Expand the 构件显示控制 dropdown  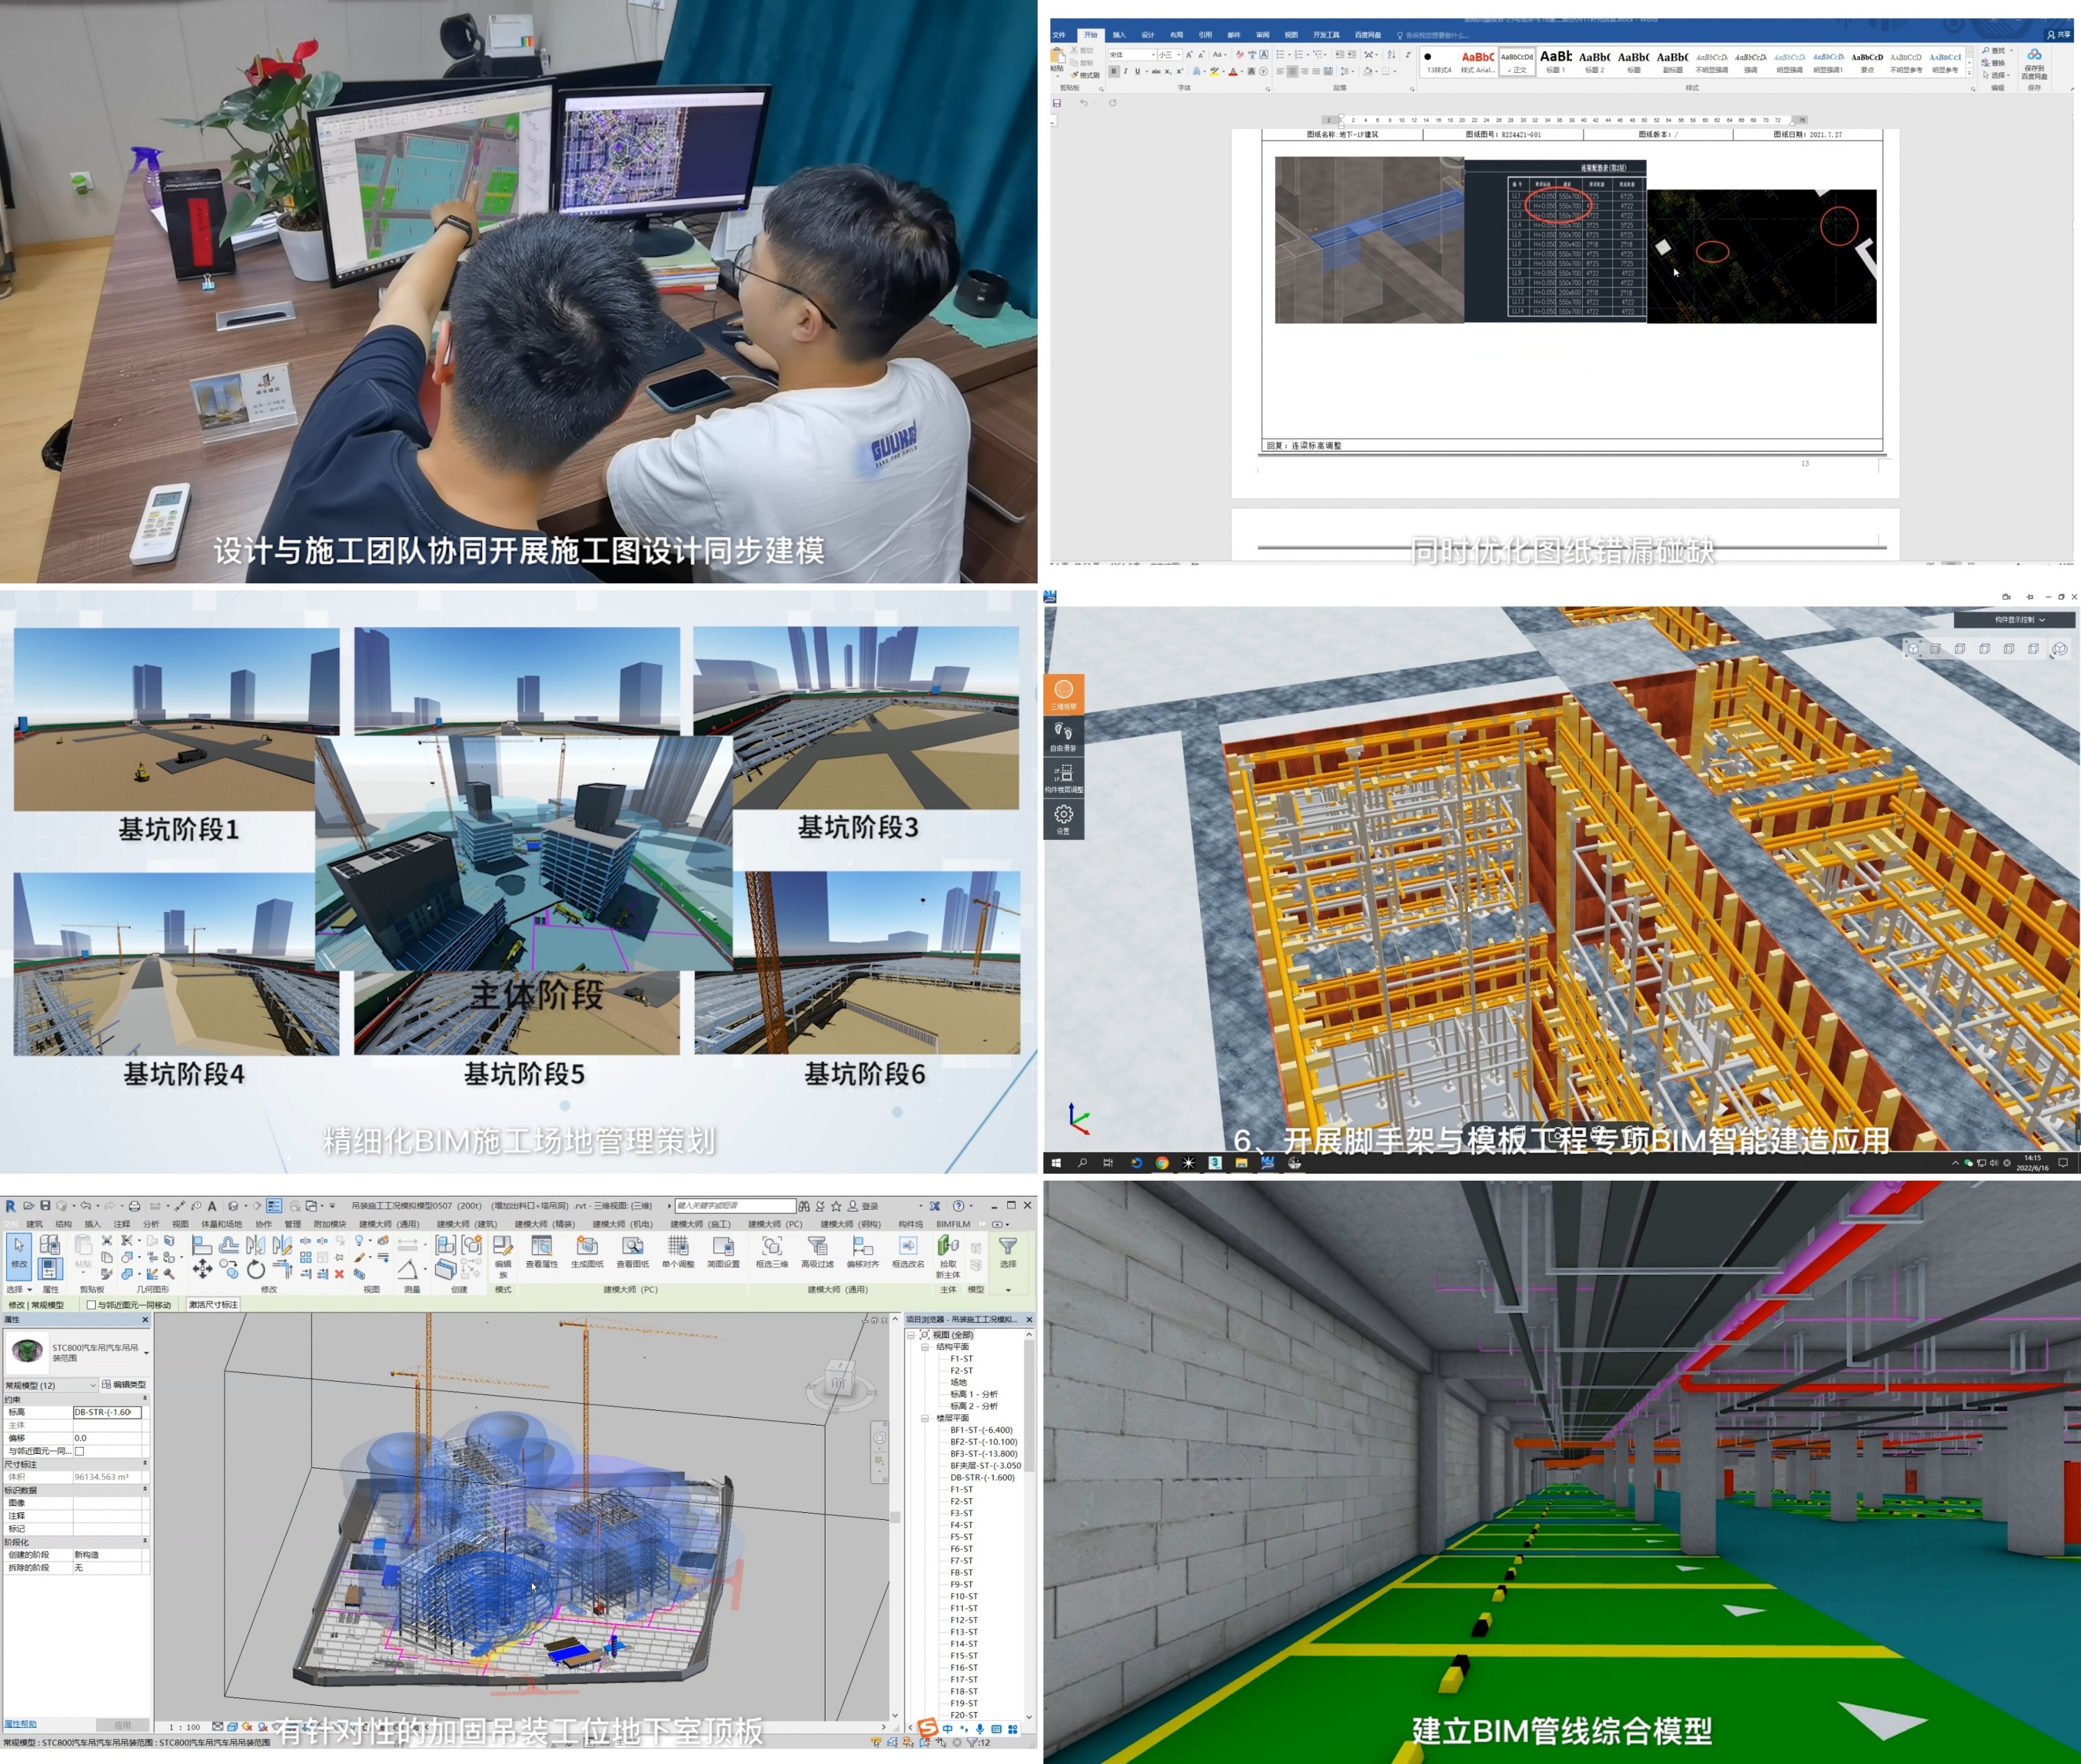click(2020, 620)
